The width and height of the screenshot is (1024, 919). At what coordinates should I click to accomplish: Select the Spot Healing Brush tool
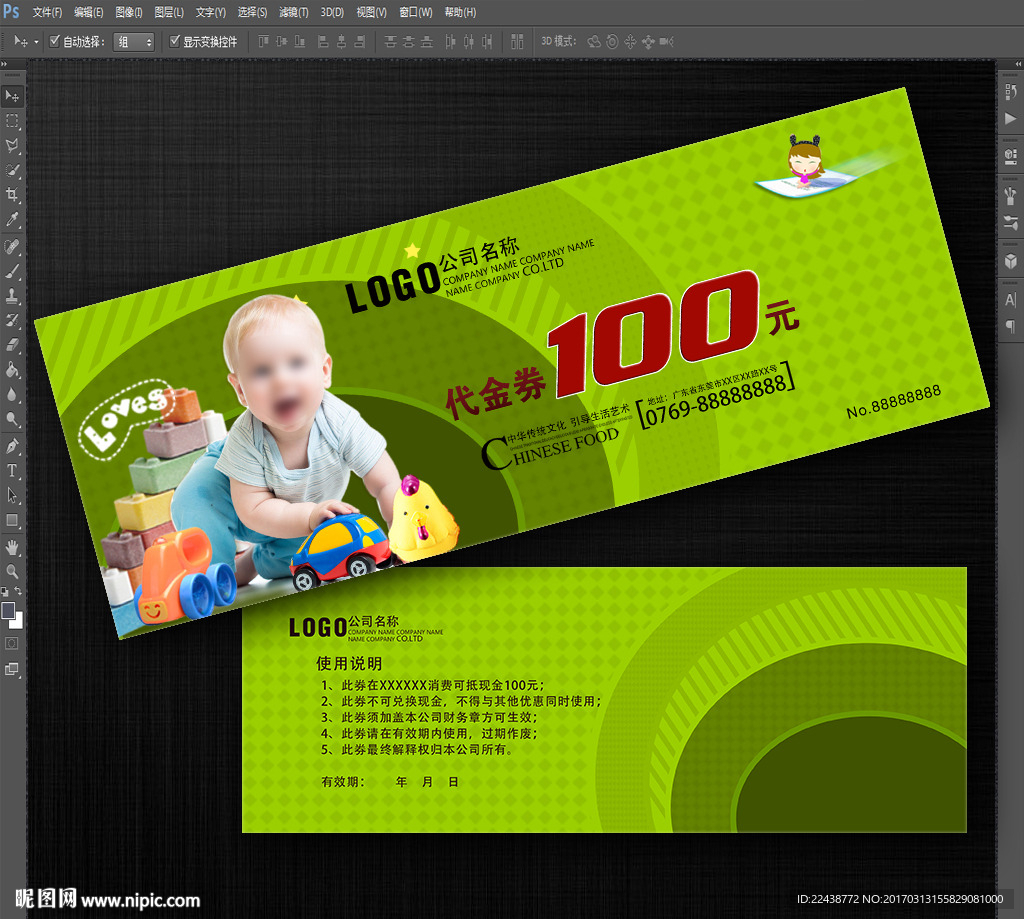[12, 246]
